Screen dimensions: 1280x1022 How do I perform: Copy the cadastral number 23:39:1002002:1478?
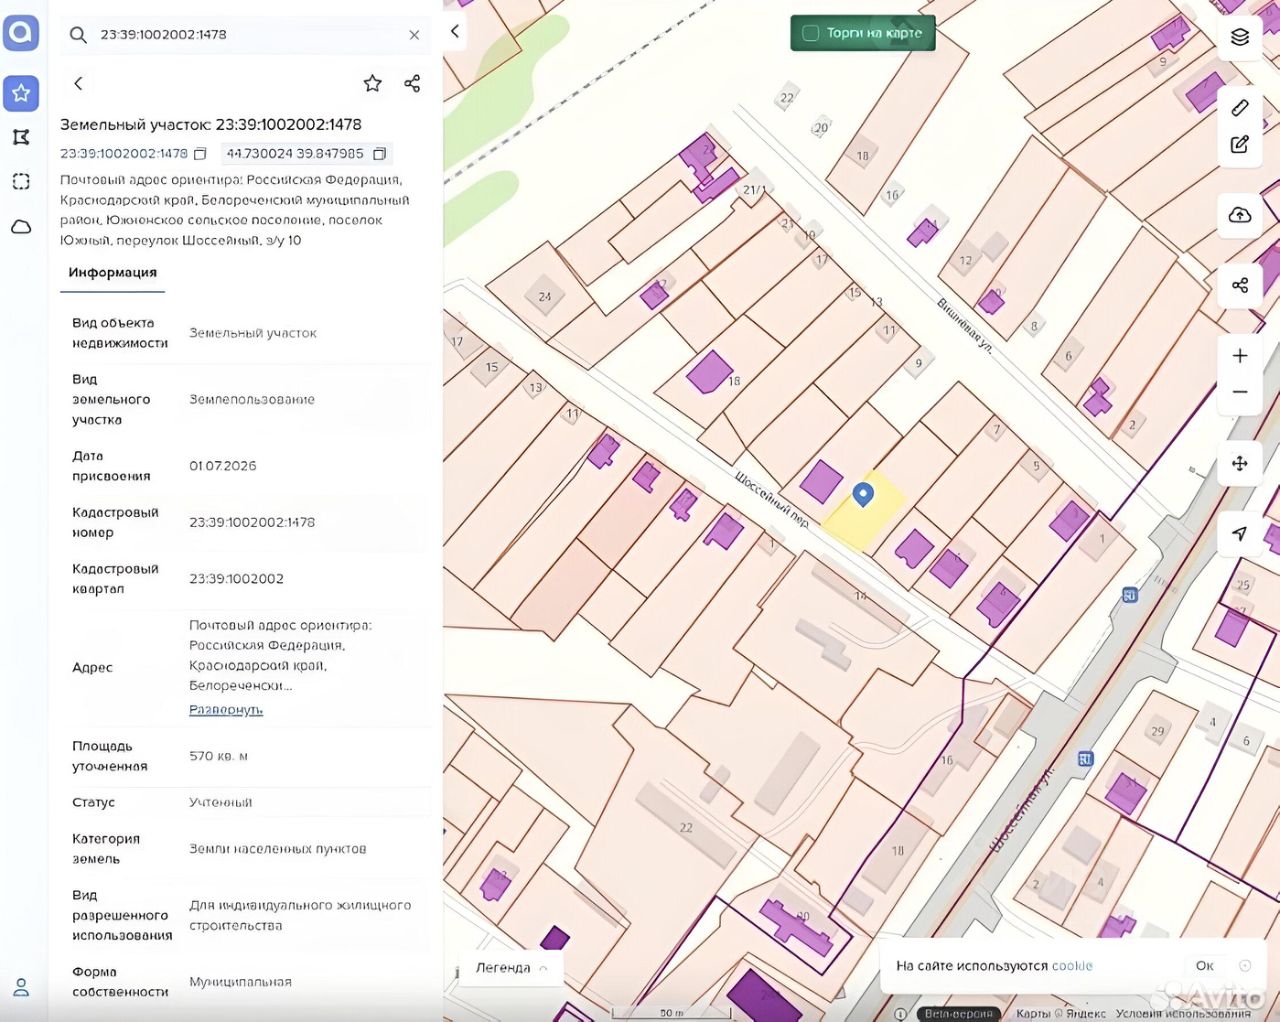point(200,154)
